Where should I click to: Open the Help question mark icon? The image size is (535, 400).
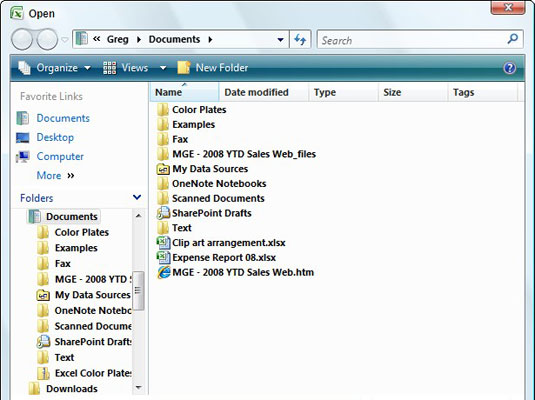[x=509, y=68]
